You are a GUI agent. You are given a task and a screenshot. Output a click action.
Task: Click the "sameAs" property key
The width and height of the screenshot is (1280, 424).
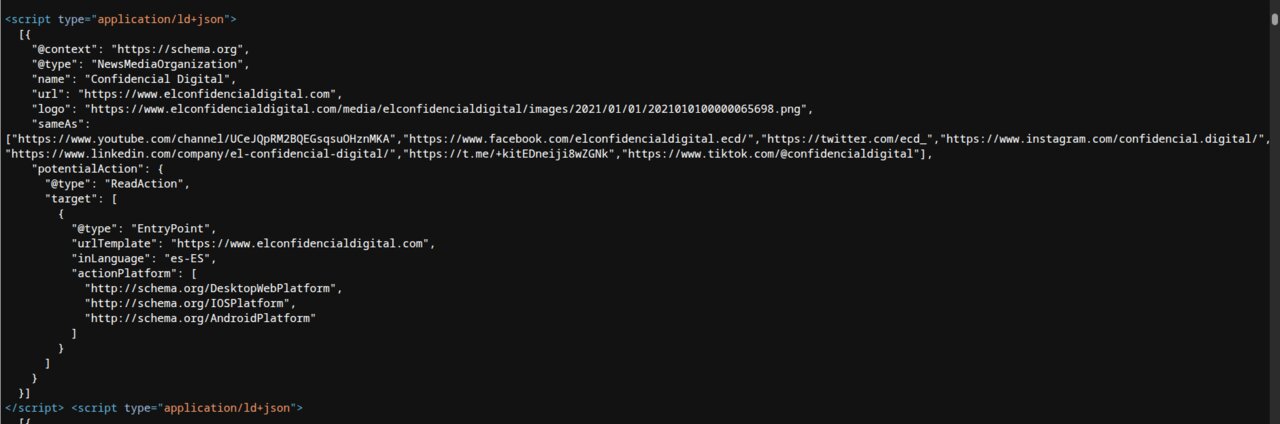(x=53, y=124)
